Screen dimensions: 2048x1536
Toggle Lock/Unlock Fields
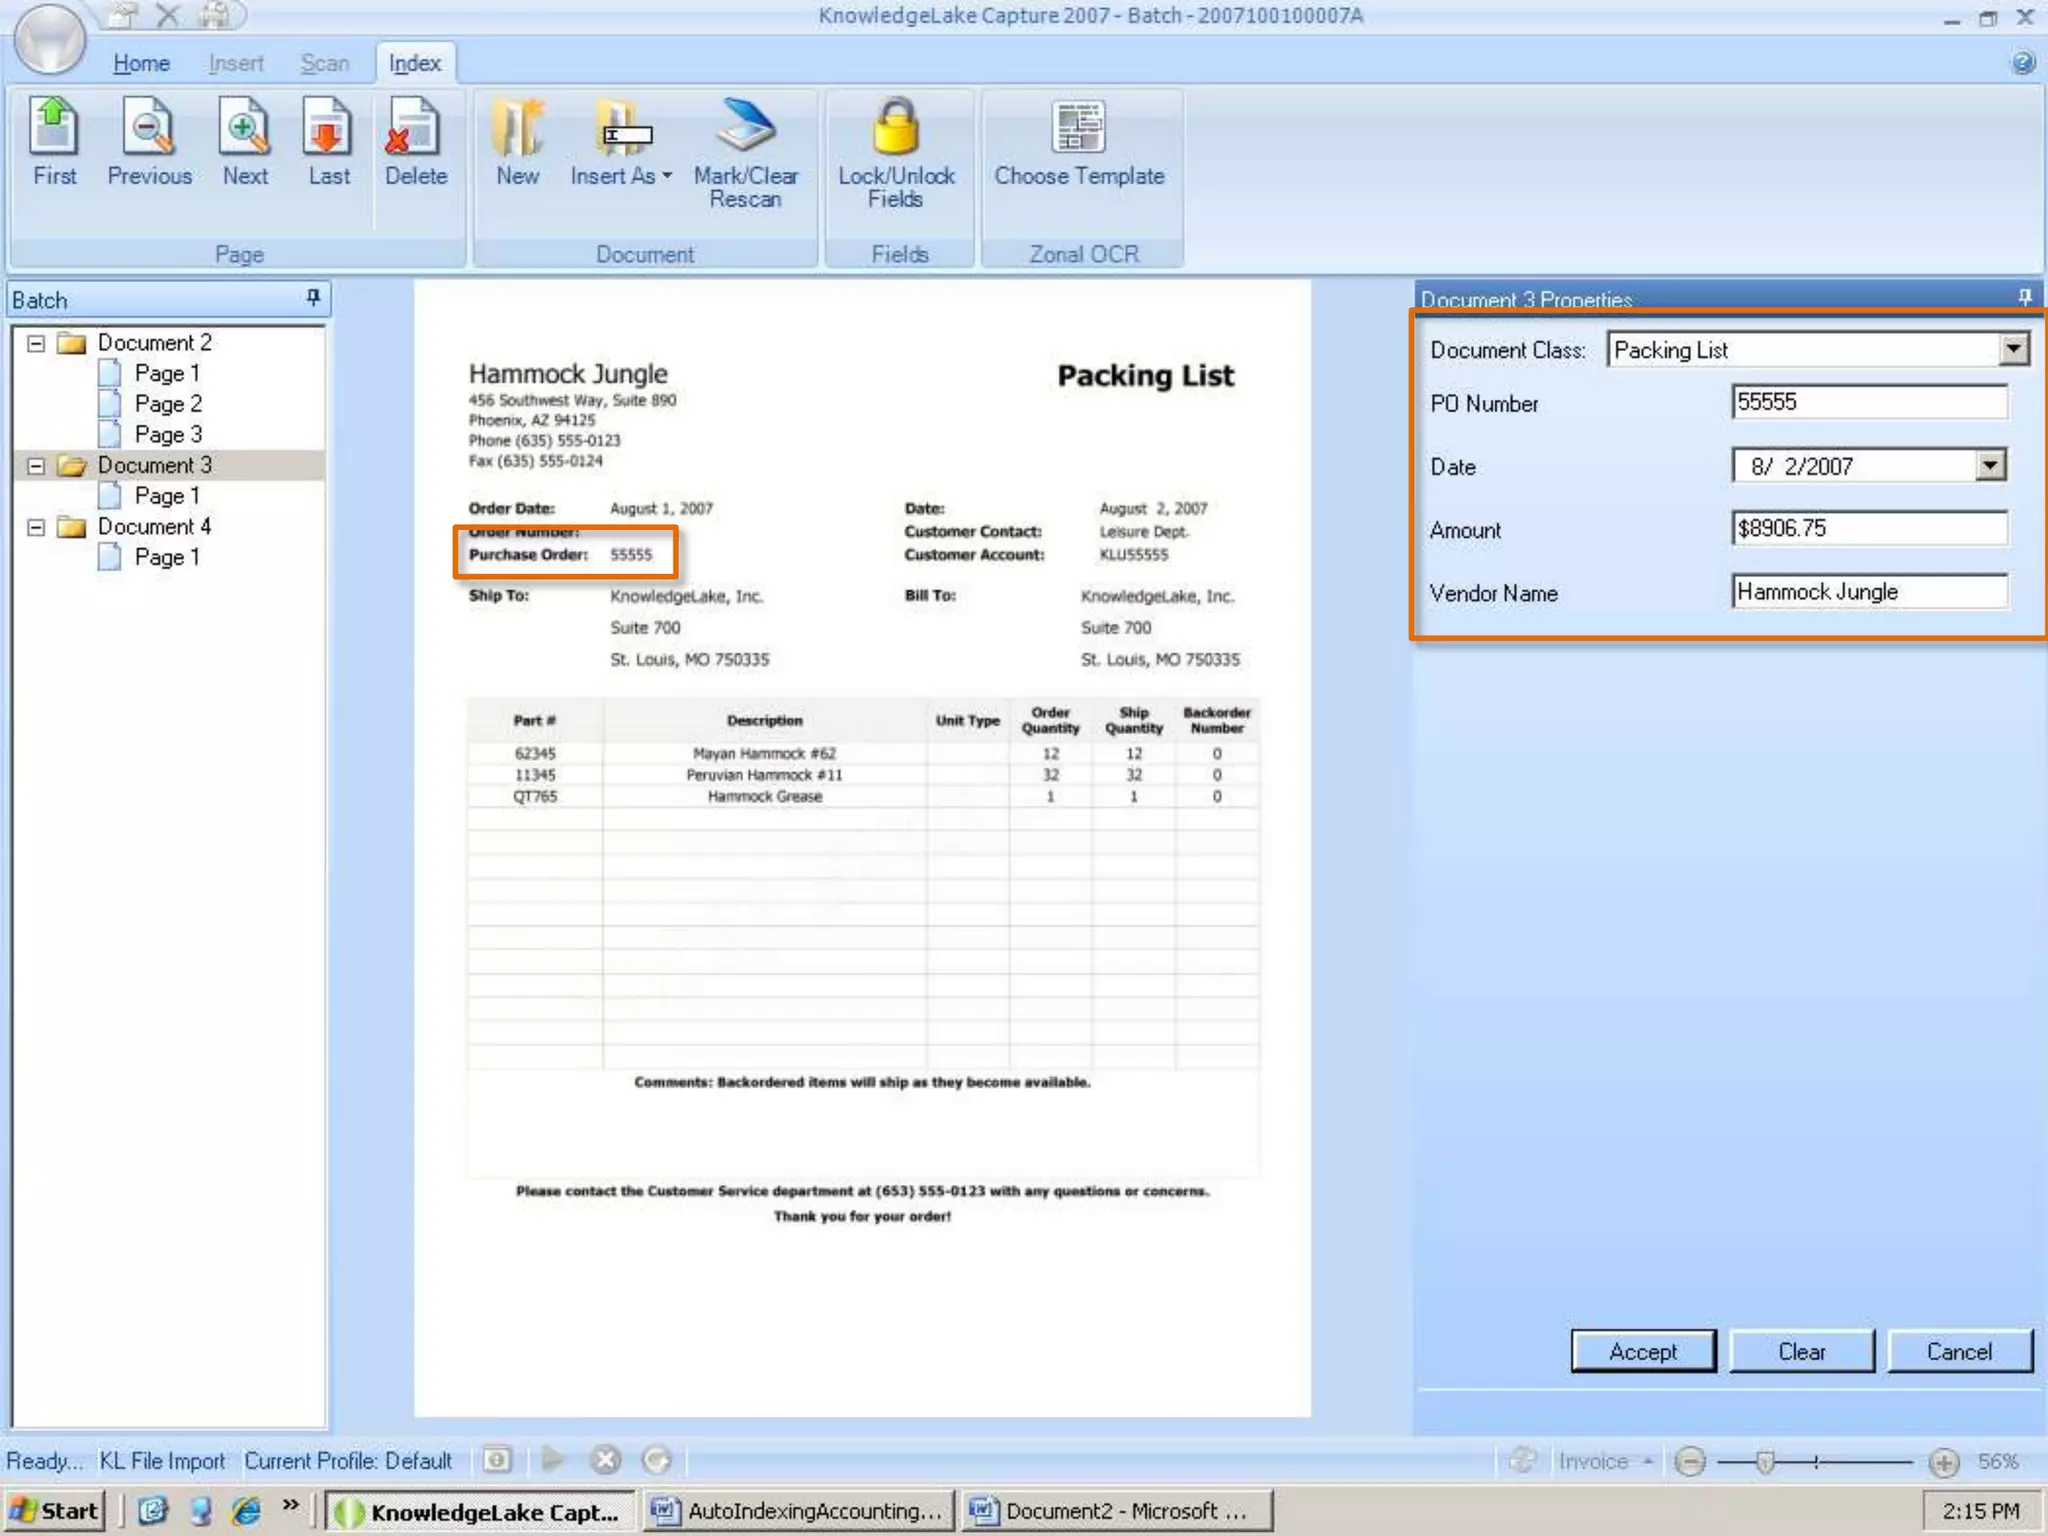click(896, 150)
